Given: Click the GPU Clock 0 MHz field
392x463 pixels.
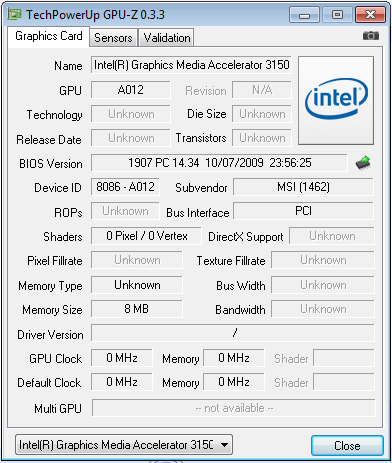Looking at the screenshot, I should [122, 358].
